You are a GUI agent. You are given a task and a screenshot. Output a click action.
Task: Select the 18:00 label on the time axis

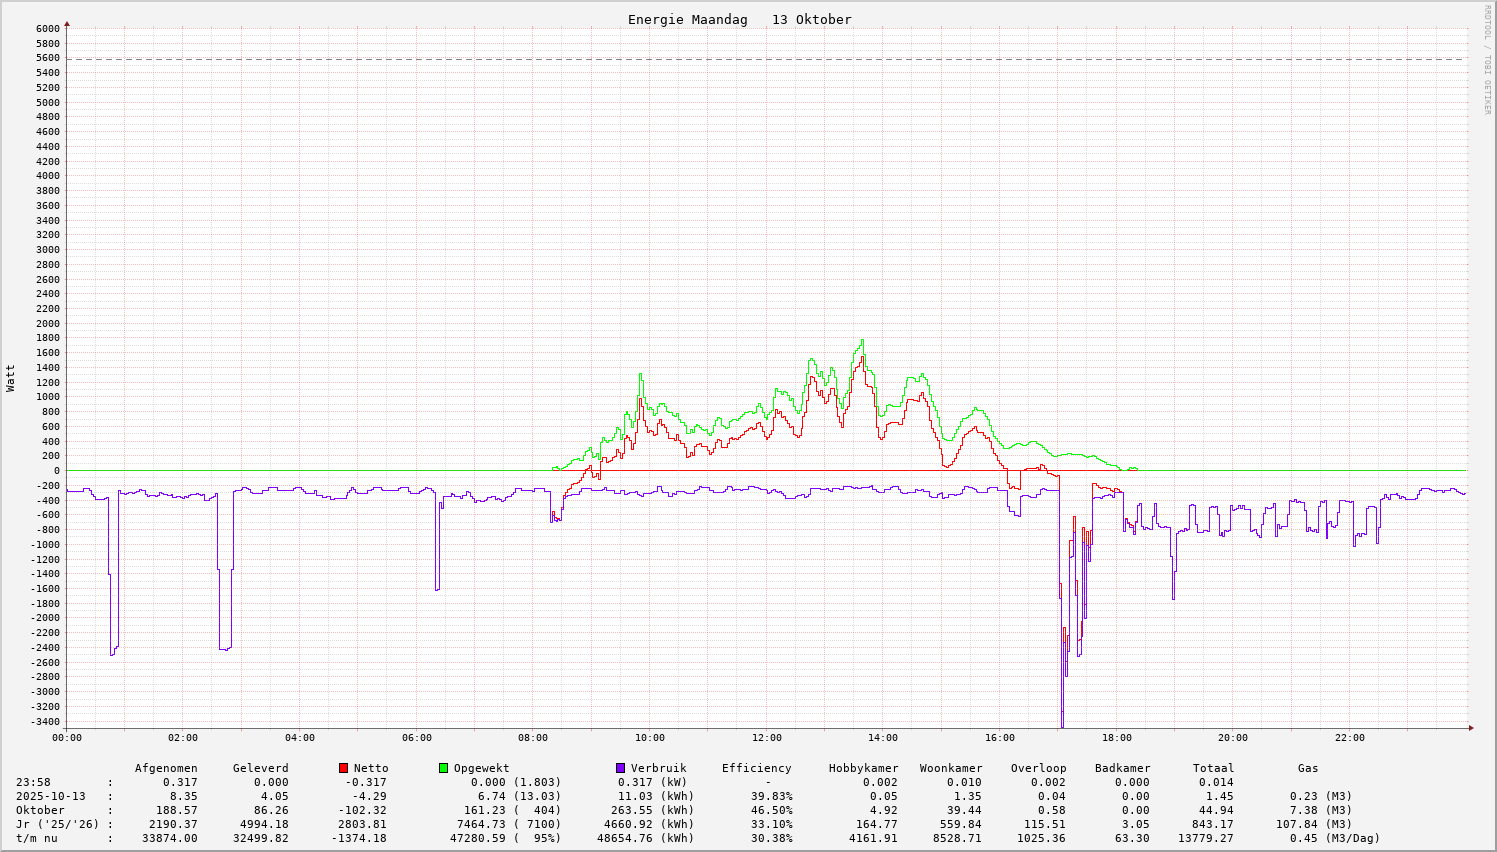tap(1116, 738)
